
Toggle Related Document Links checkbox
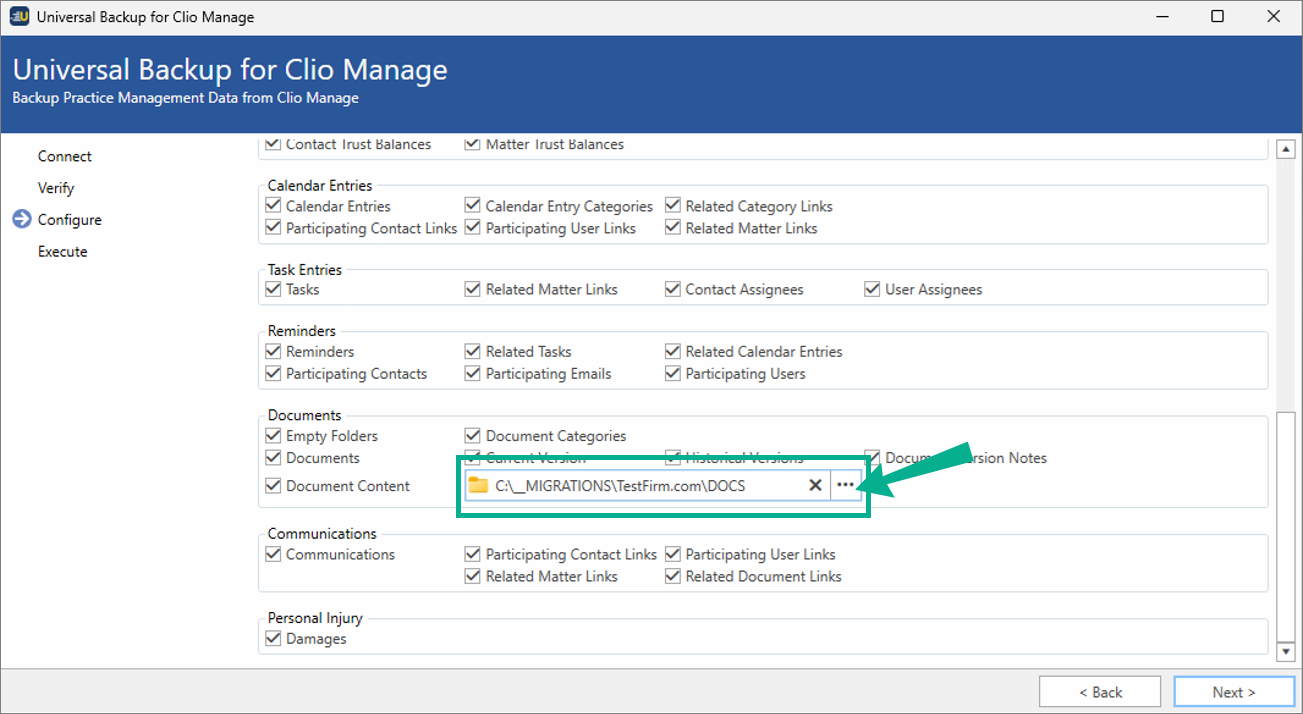(x=673, y=576)
